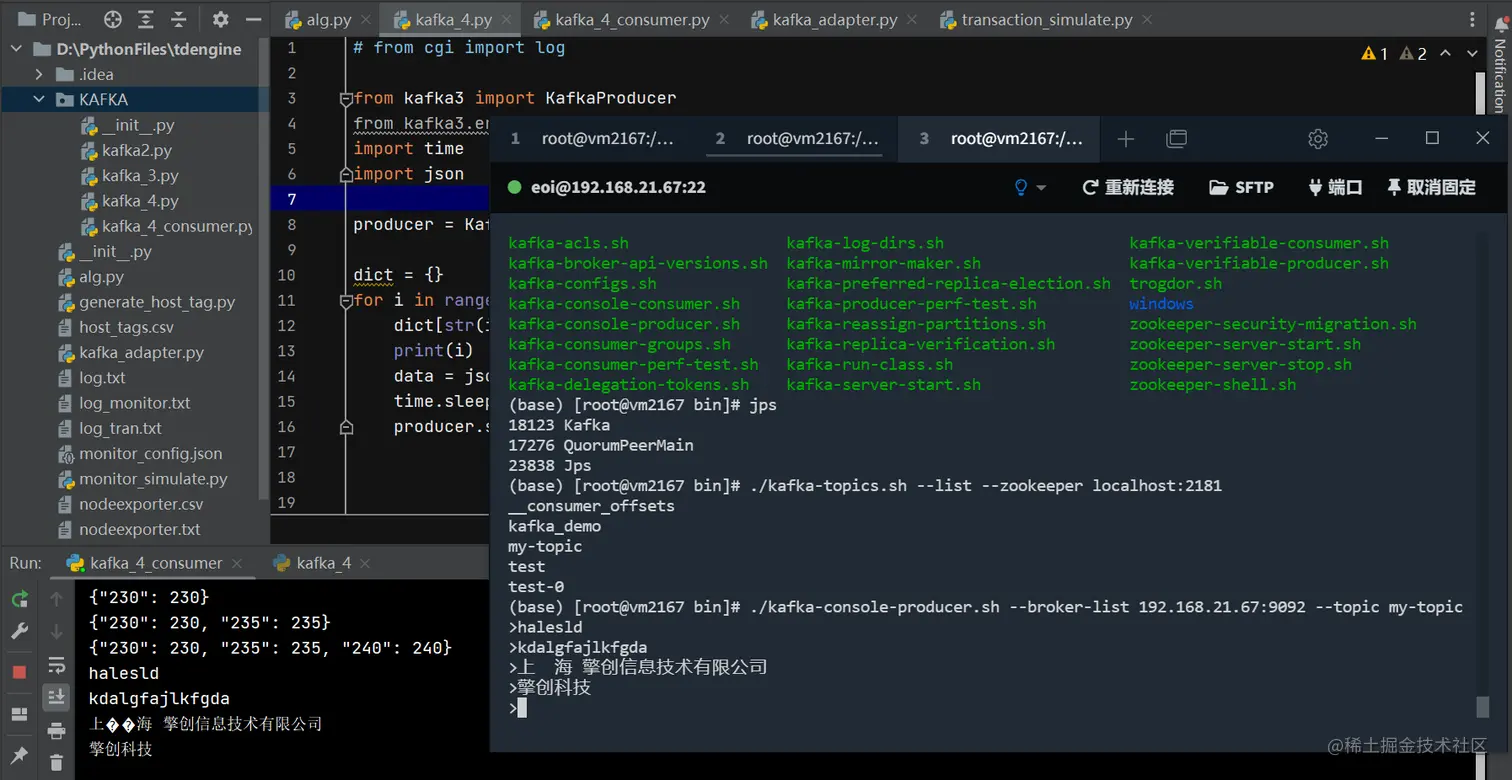Viewport: 1512px width, 780px height.
Task: Open kafka_3.py in the project tree
Action: tap(140, 175)
